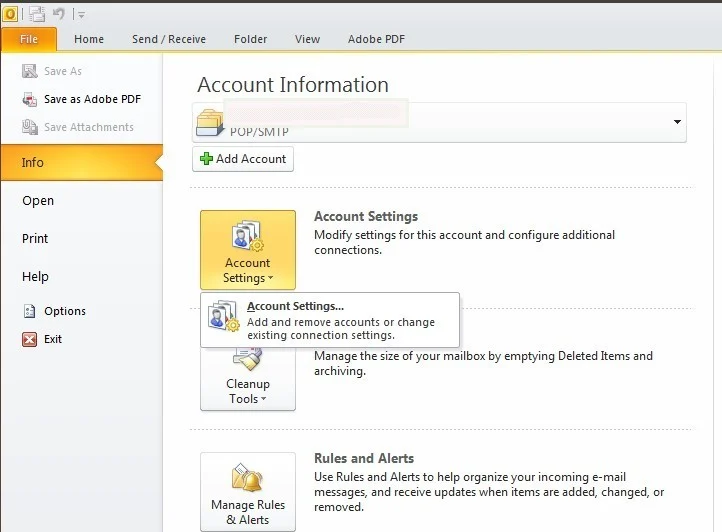Click the POP/SMTP account type text
This screenshot has width=722, height=532.
(259, 132)
